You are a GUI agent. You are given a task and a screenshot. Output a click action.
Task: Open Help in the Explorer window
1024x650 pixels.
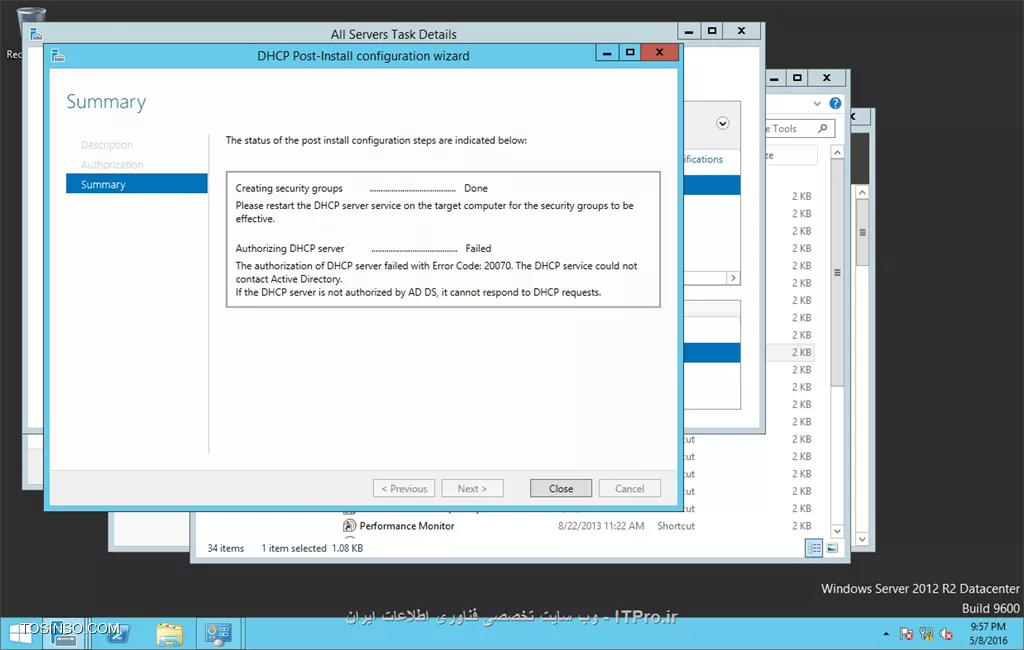(835, 103)
